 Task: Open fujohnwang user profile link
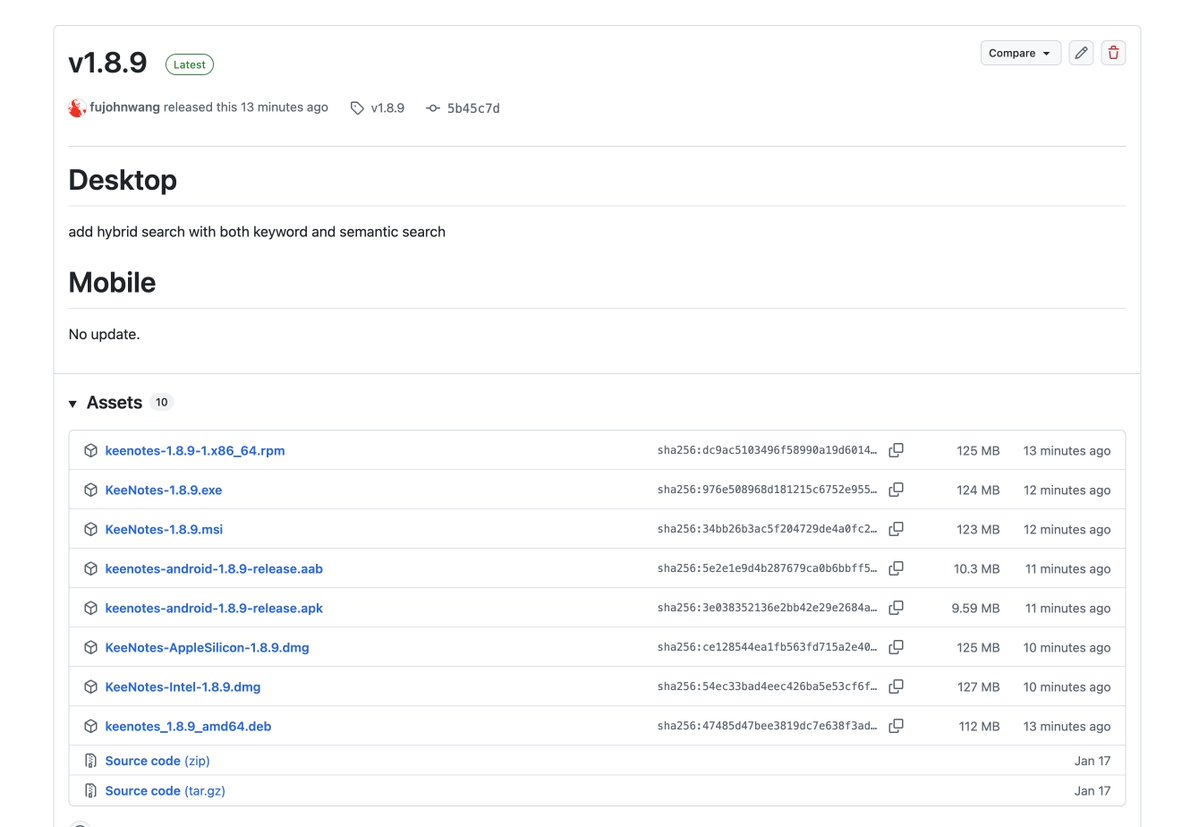[x=125, y=107]
